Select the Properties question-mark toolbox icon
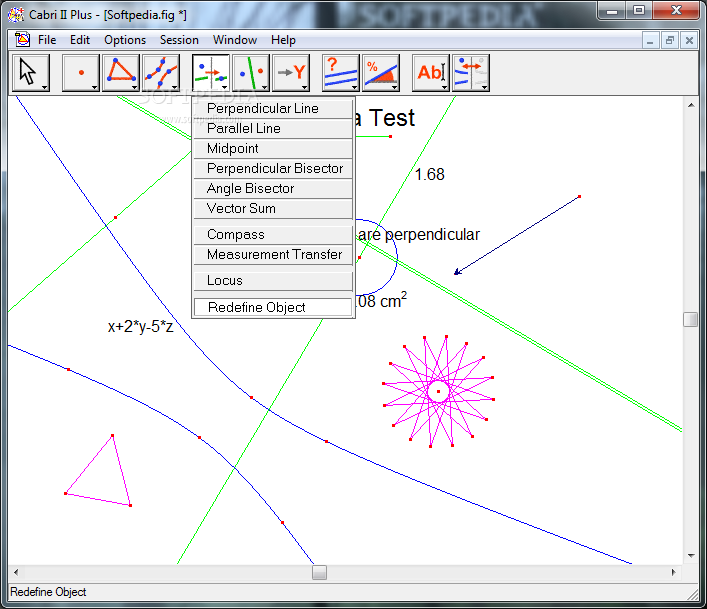707x609 pixels. (341, 73)
